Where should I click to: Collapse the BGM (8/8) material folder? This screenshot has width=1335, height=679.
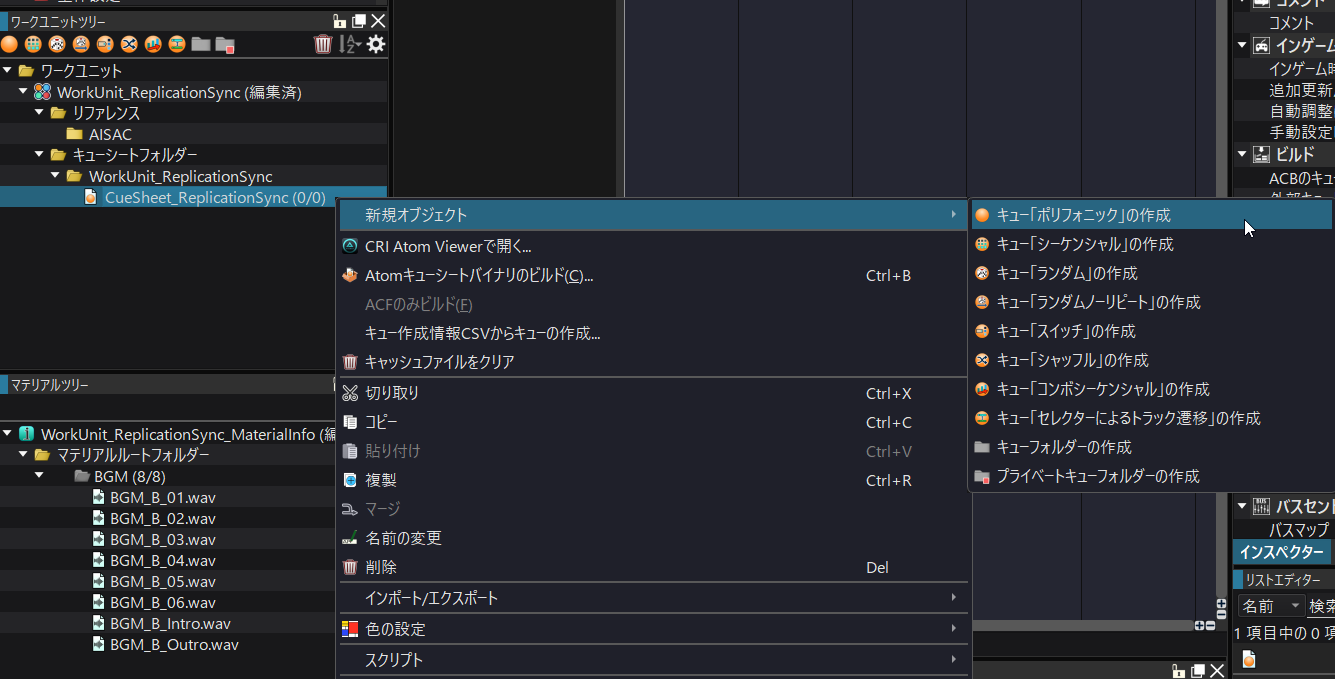(x=38, y=476)
